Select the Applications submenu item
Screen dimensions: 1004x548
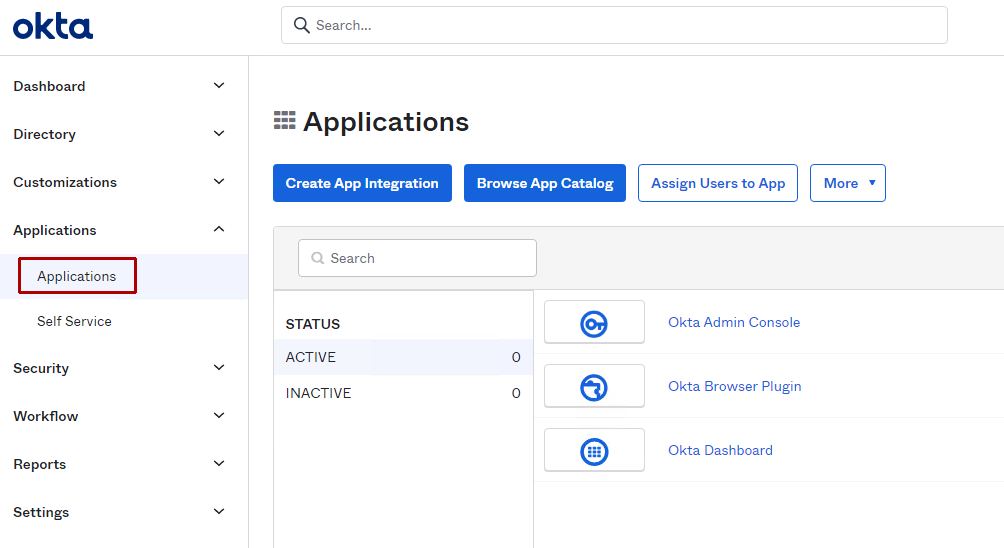click(x=77, y=276)
